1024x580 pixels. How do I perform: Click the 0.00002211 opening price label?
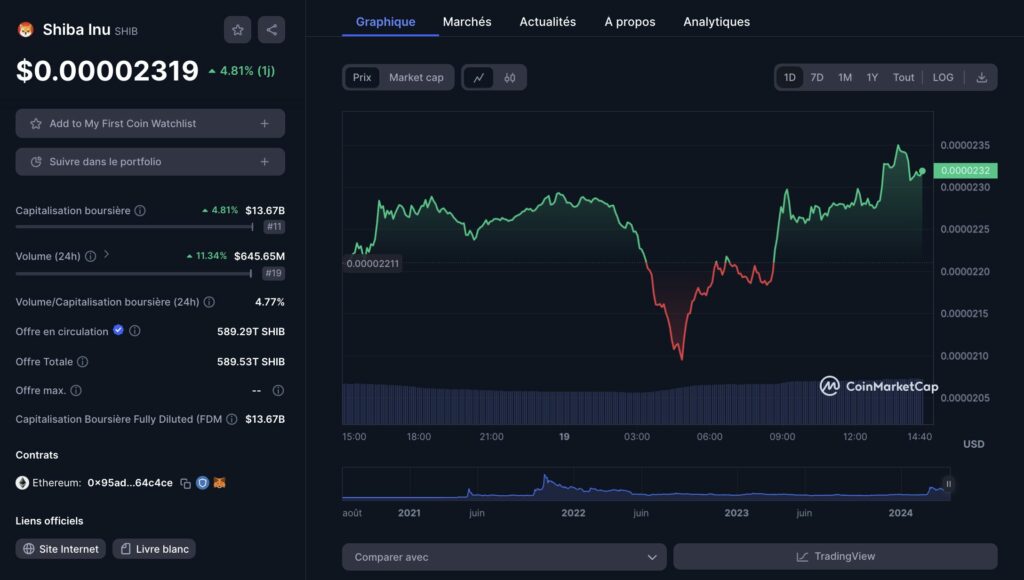coord(372,264)
